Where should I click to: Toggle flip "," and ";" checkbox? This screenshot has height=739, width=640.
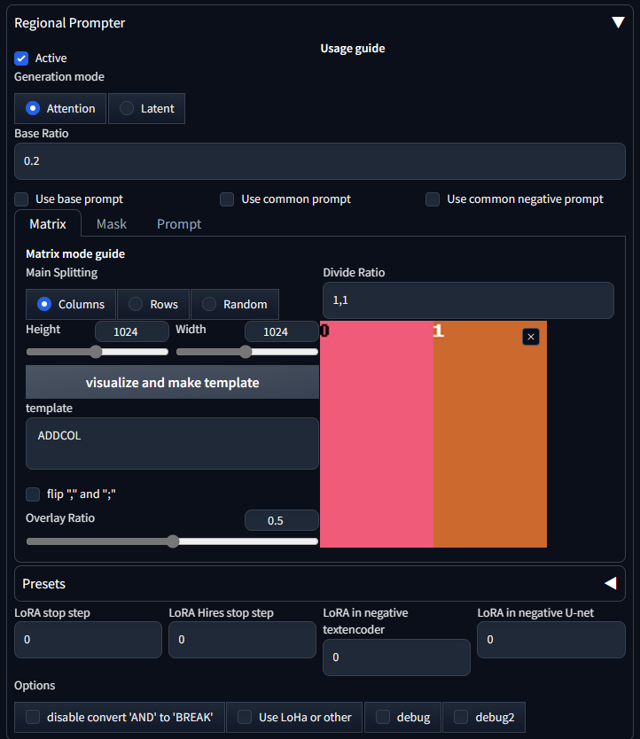coord(33,494)
